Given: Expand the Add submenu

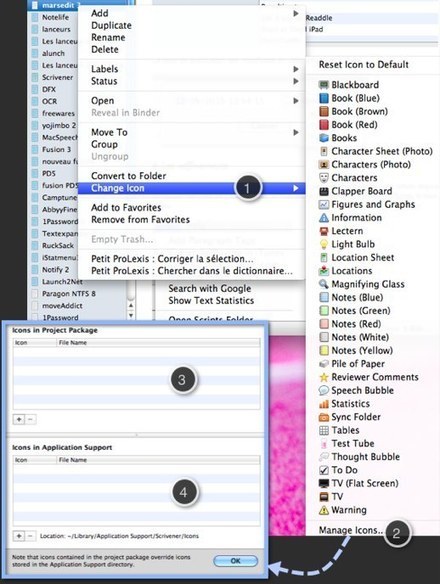Looking at the screenshot, I should [x=191, y=13].
